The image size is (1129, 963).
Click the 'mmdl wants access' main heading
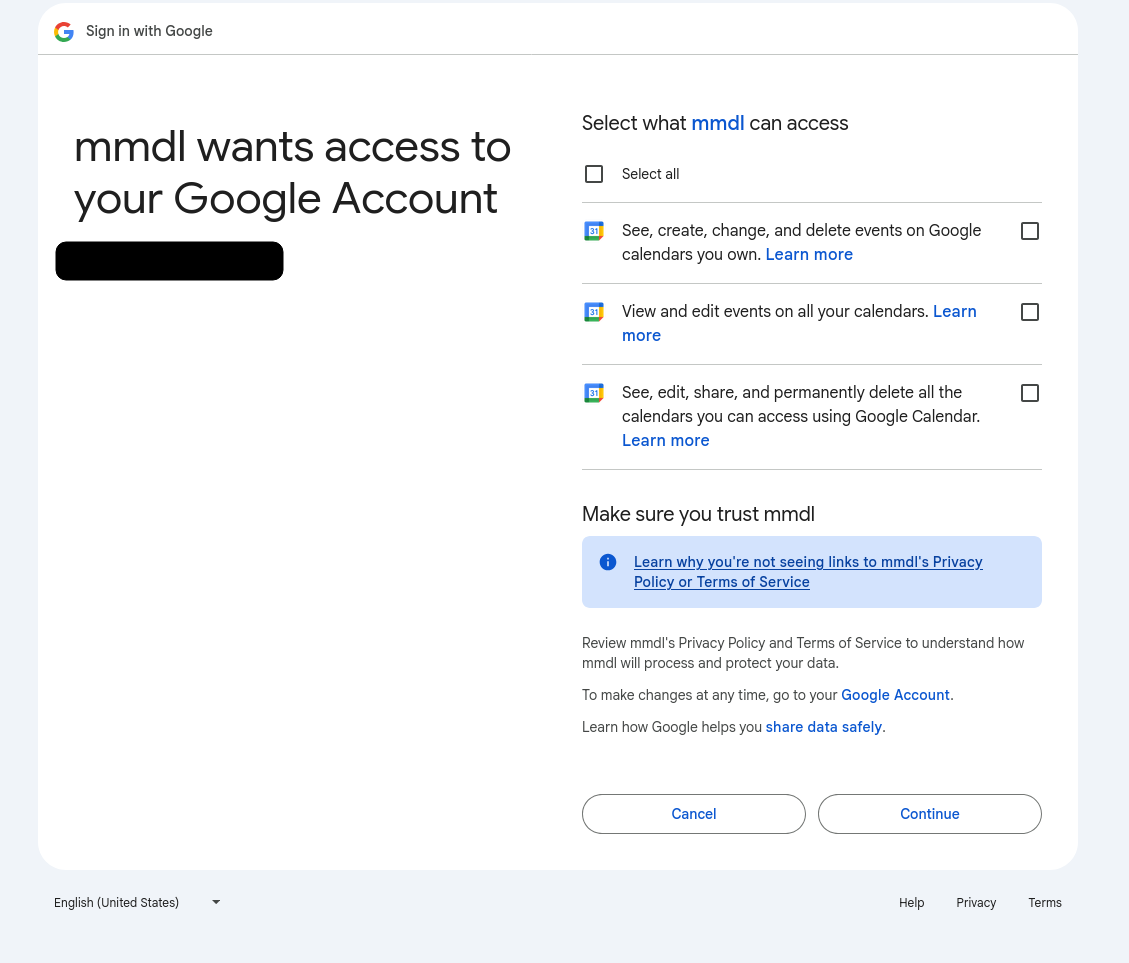(x=292, y=173)
